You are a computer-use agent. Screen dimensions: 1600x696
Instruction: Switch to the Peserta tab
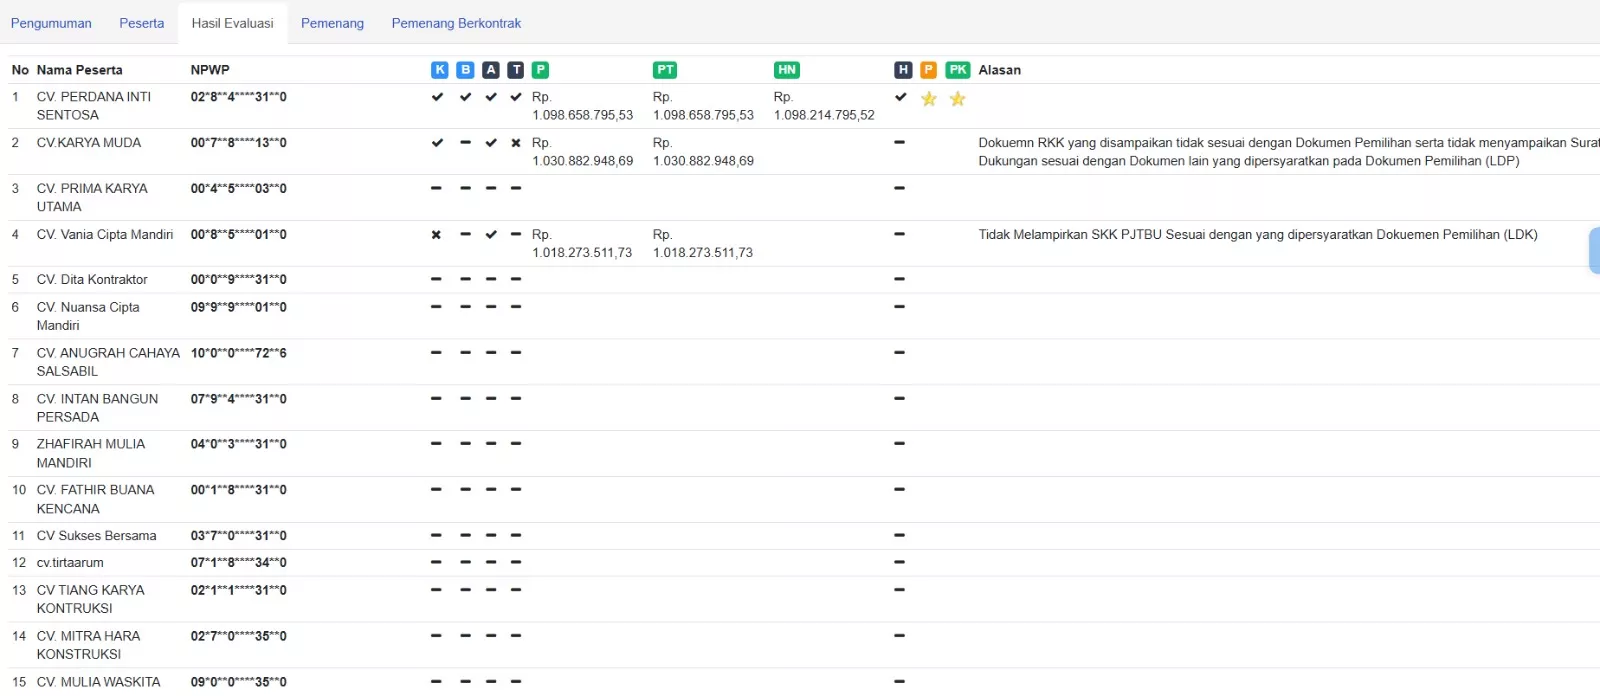coord(141,23)
